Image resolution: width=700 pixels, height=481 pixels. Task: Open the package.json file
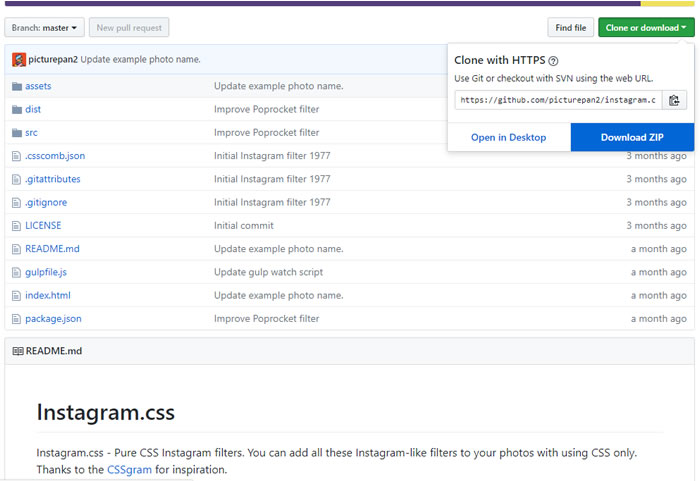click(x=53, y=318)
